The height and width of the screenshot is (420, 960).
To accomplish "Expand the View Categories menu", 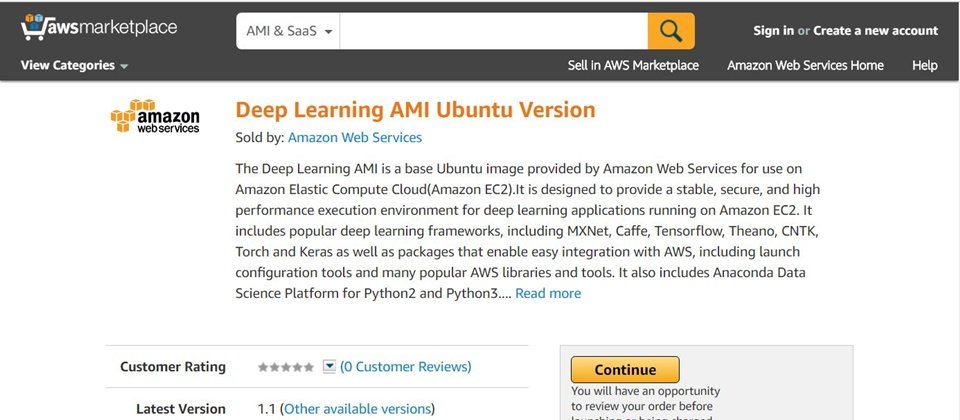I will click(74, 66).
